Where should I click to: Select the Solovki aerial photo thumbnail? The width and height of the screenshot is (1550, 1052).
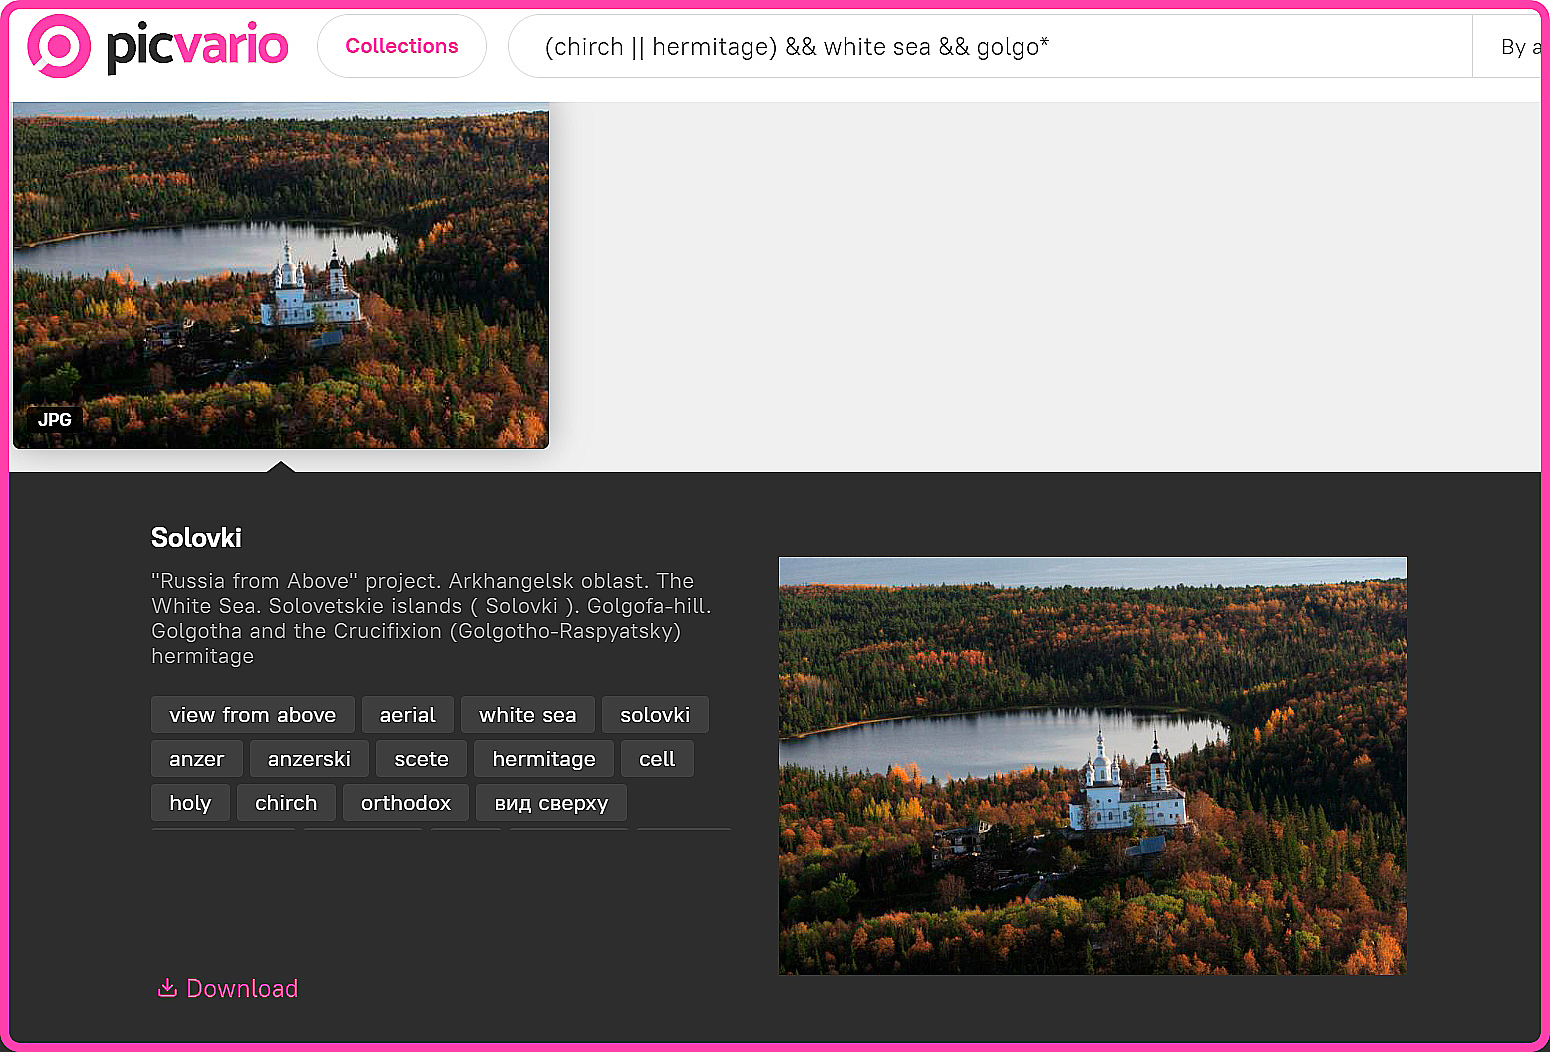[x=281, y=275]
